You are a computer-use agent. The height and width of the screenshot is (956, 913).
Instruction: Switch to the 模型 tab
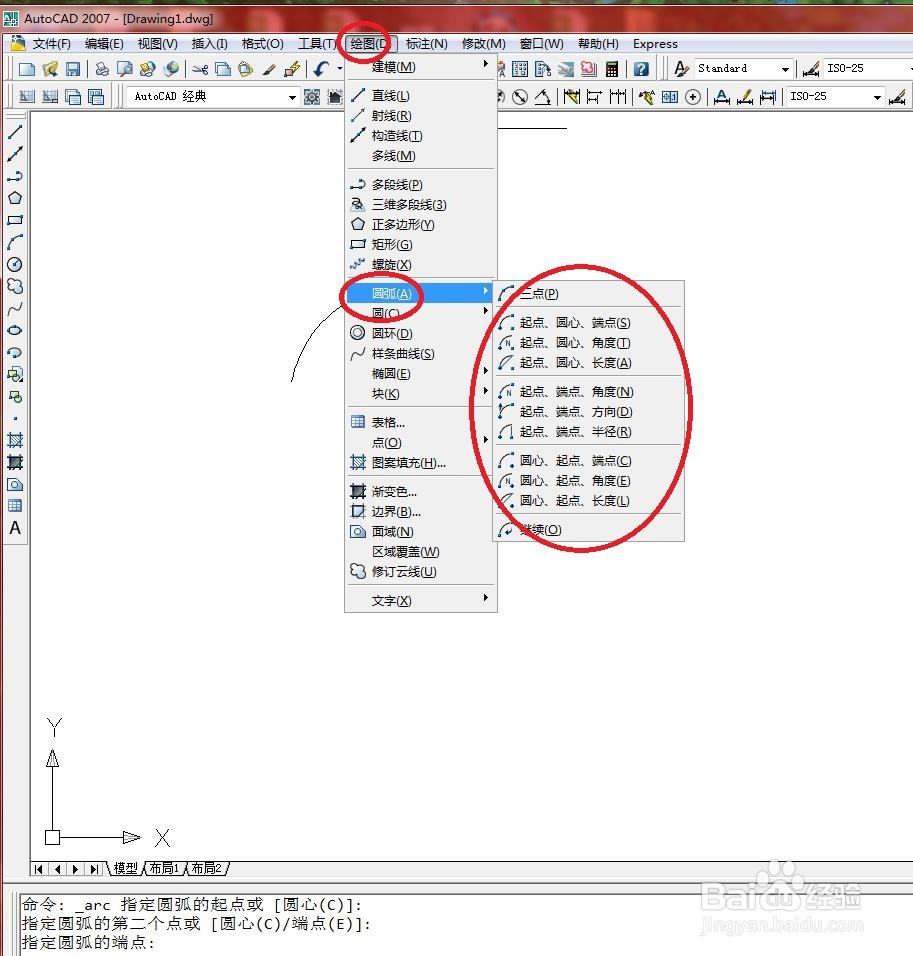click(x=126, y=868)
